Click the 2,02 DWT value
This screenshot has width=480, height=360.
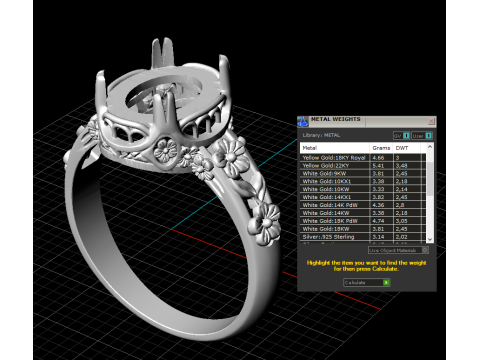pyautogui.click(x=401, y=237)
